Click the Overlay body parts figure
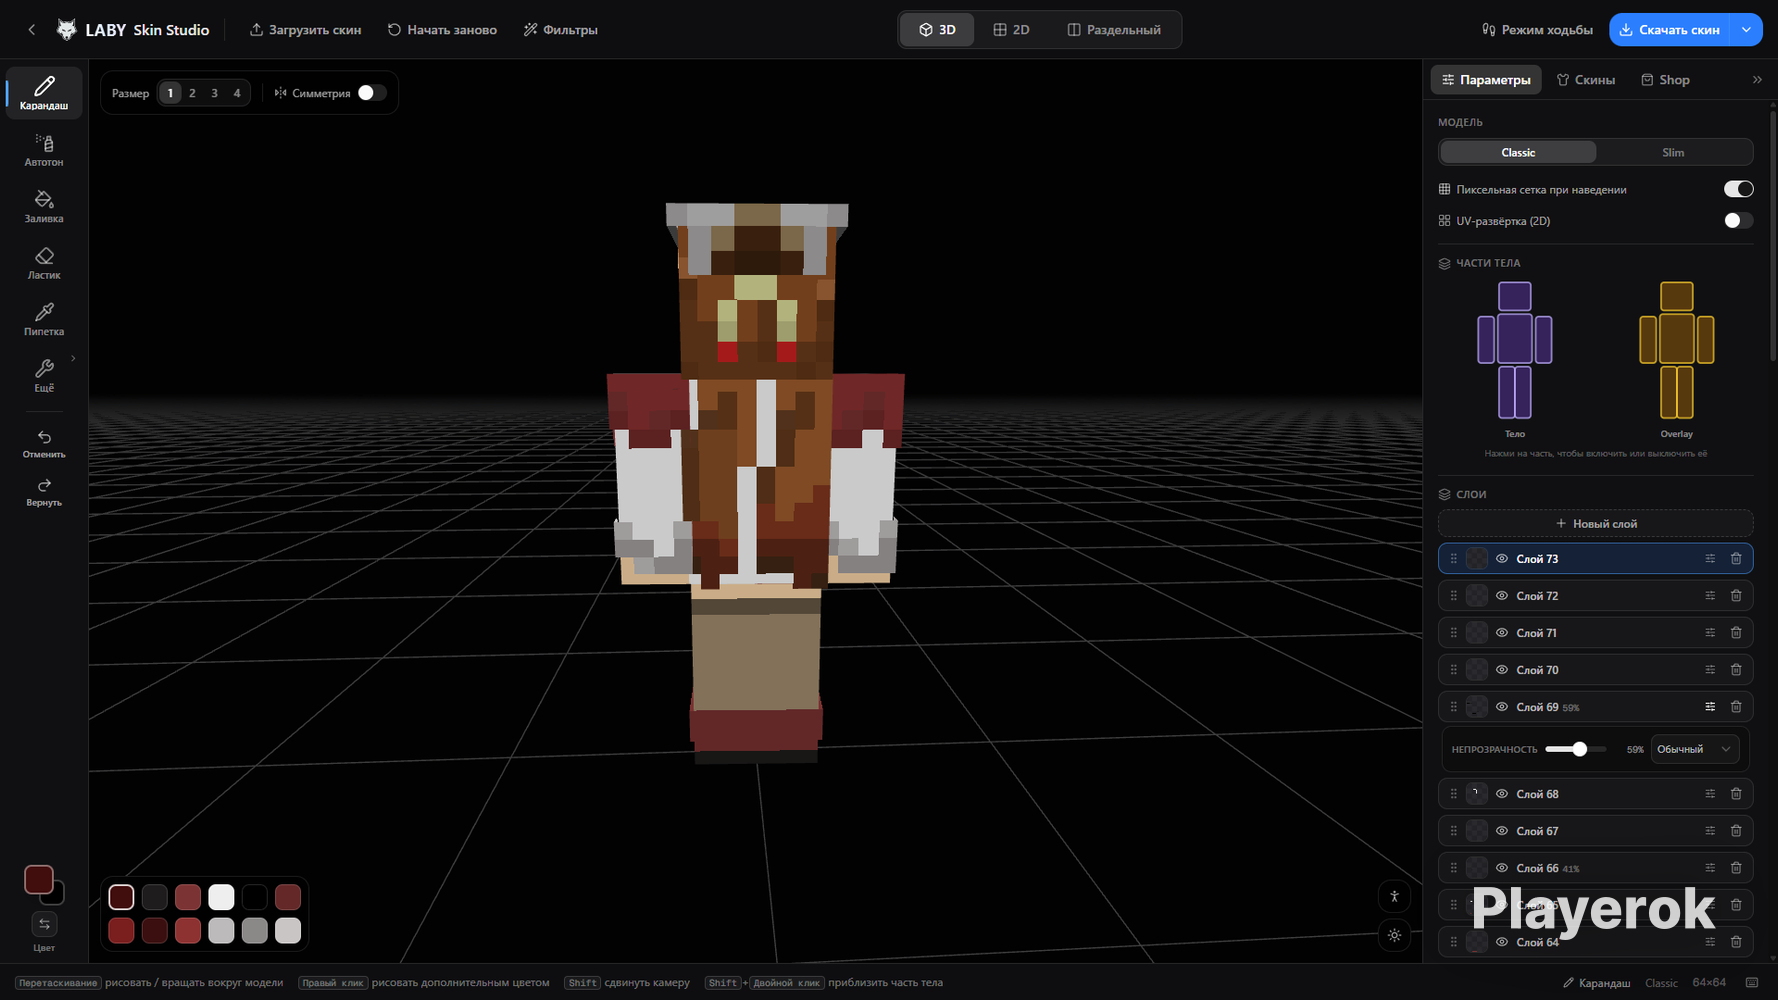 tap(1677, 350)
